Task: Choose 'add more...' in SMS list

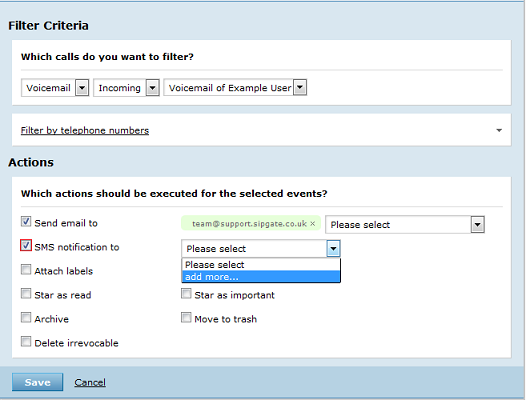Action: coord(261,277)
